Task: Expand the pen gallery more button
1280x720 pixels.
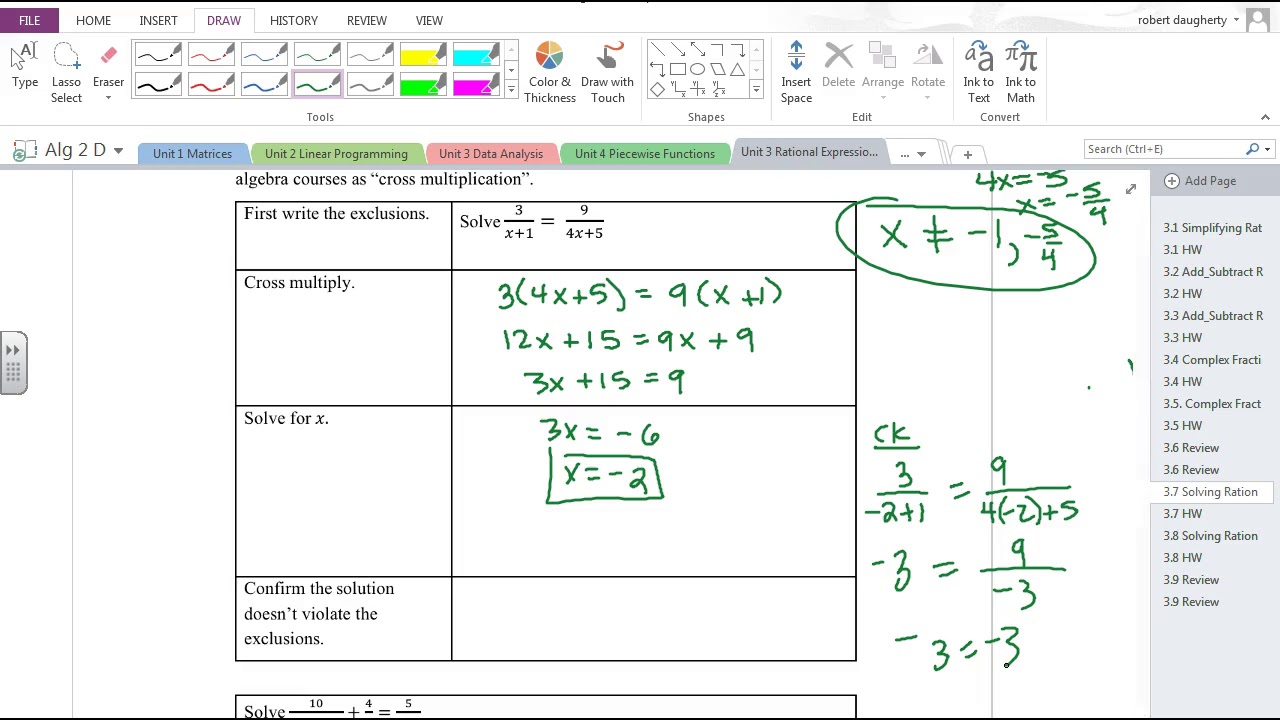Action: [511, 90]
